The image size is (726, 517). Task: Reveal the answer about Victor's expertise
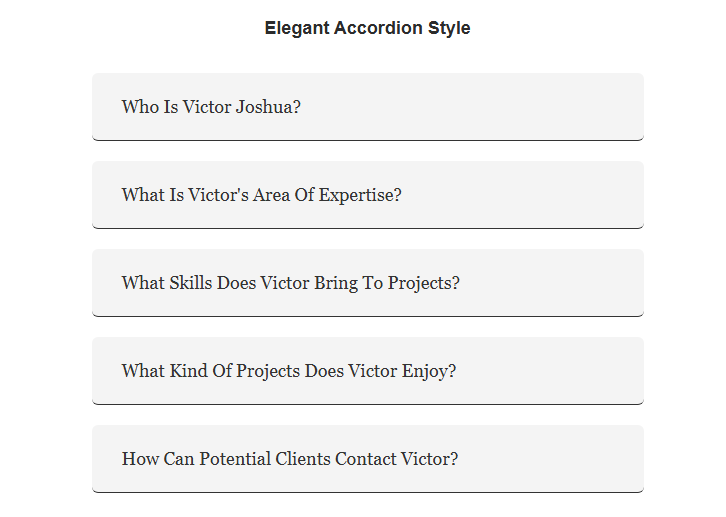368,195
